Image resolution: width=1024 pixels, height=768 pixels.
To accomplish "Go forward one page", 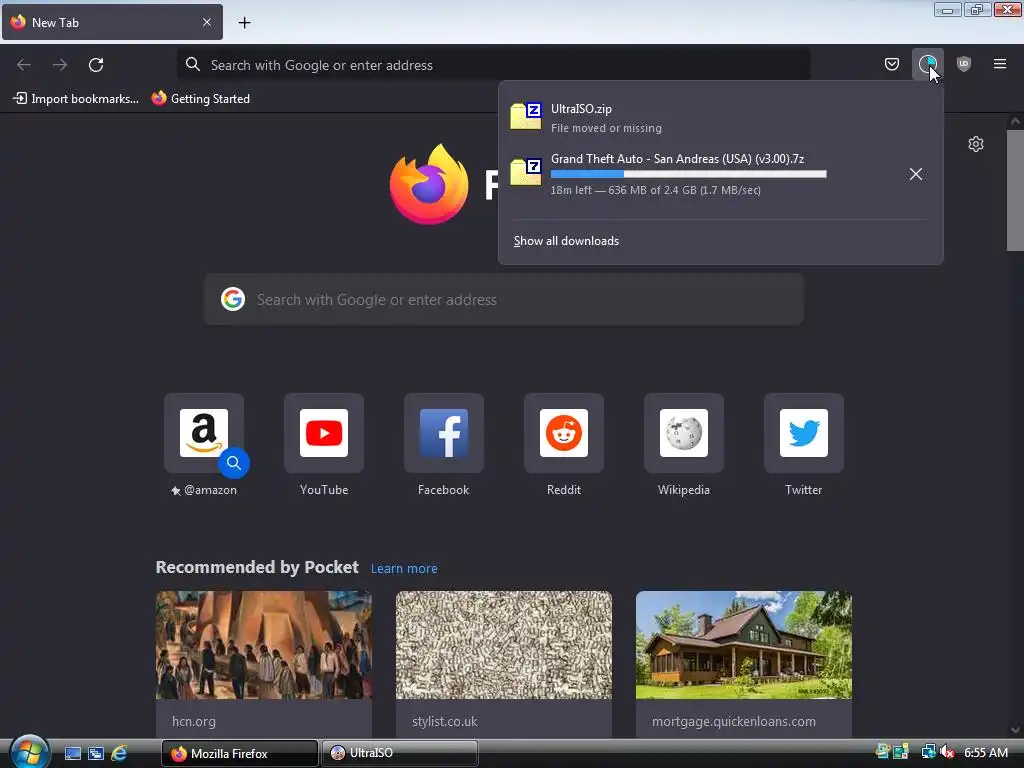I will point(60,65).
